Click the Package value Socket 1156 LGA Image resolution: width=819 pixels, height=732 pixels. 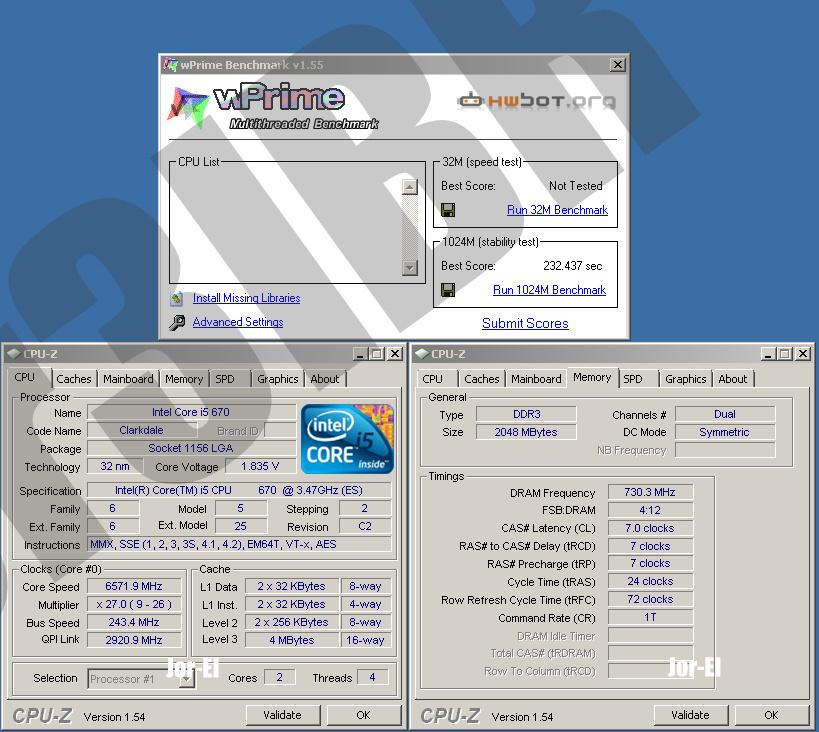click(x=191, y=448)
